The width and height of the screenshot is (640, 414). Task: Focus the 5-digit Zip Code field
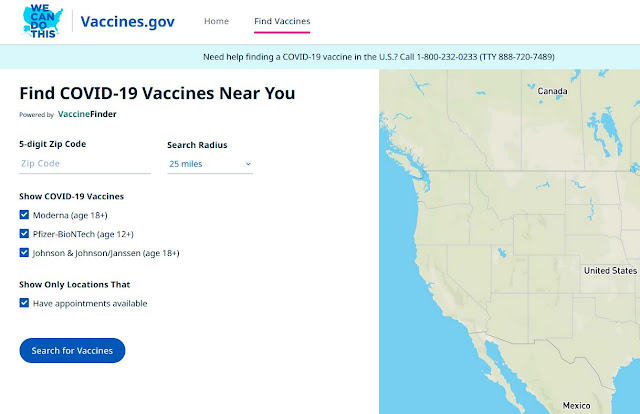pyautogui.click(x=85, y=163)
